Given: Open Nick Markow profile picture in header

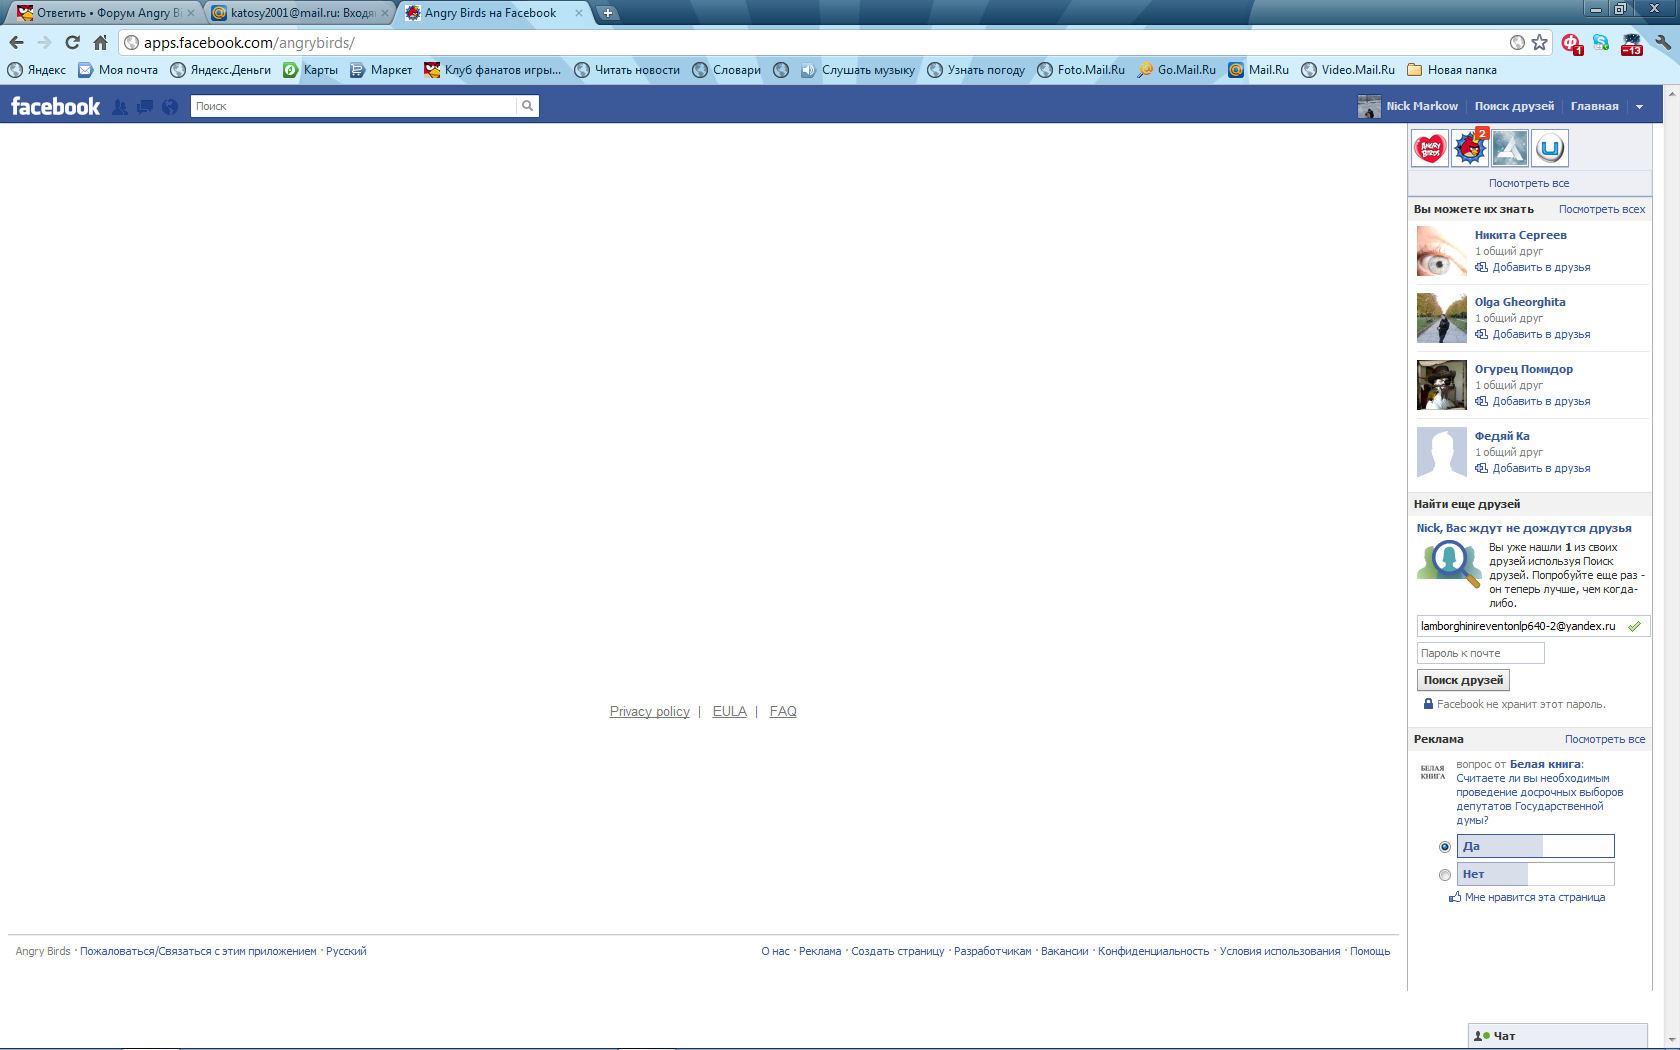Looking at the screenshot, I should [1369, 106].
